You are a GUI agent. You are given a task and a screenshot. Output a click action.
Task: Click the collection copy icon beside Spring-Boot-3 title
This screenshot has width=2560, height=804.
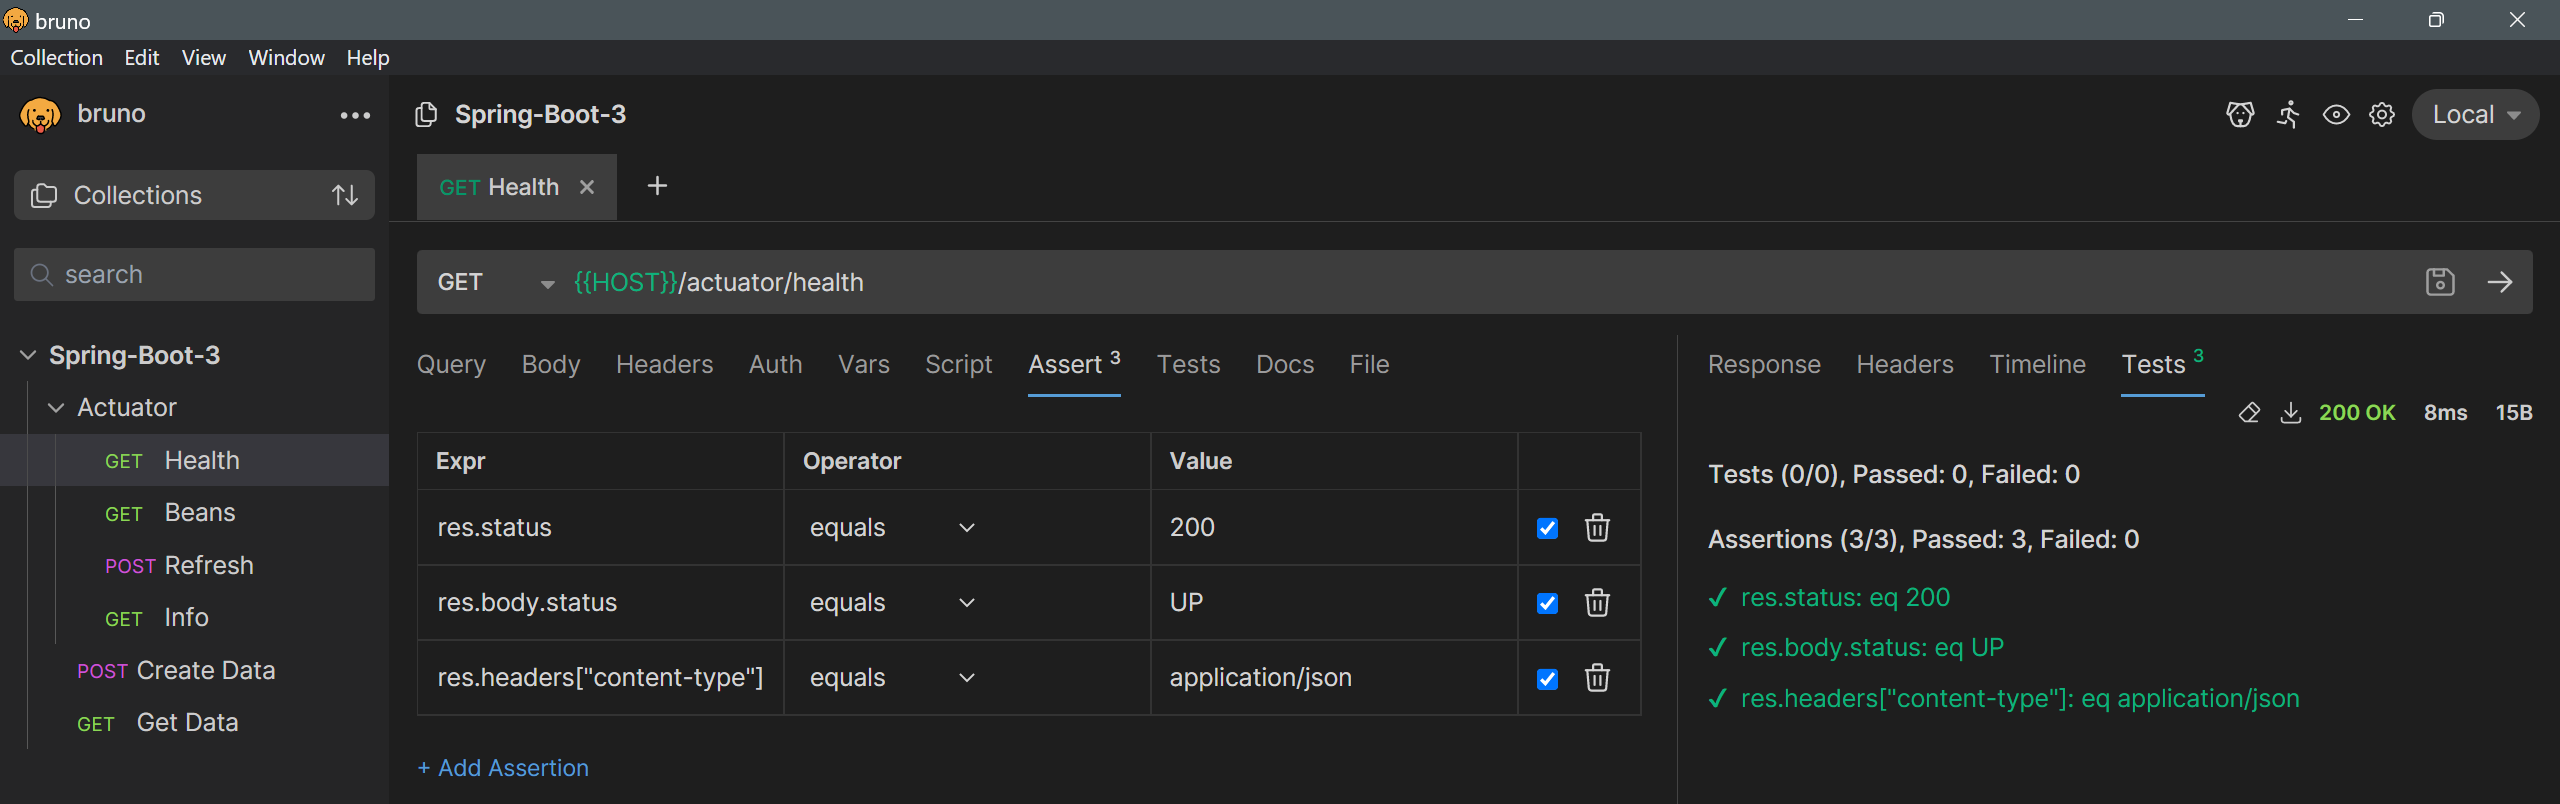426,115
